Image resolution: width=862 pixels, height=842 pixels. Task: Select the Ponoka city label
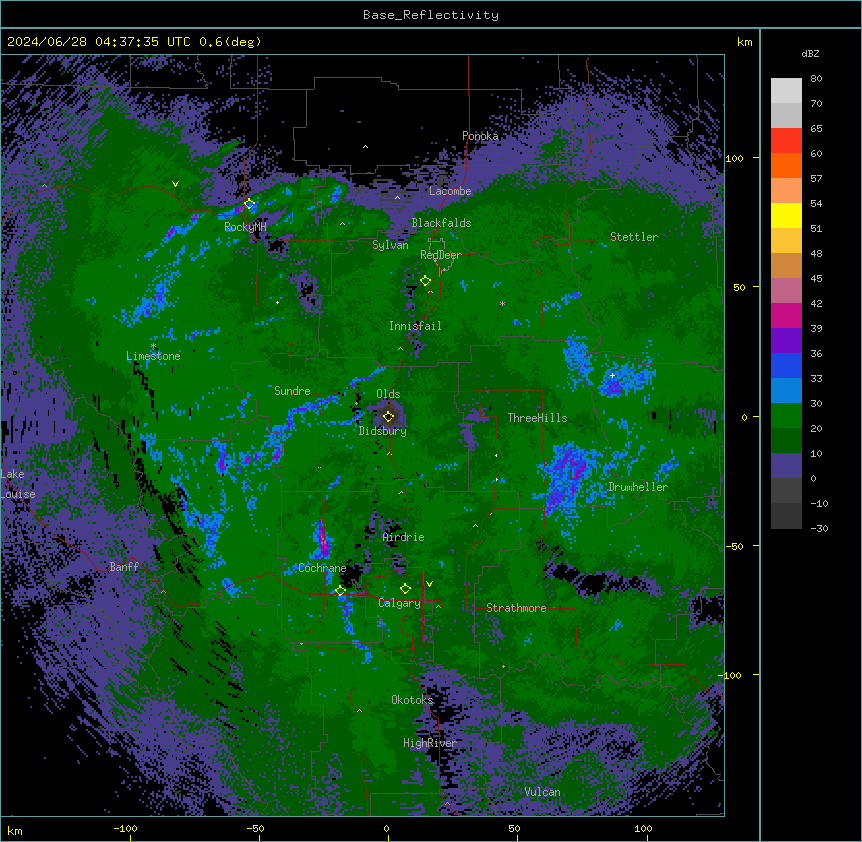[x=480, y=136]
